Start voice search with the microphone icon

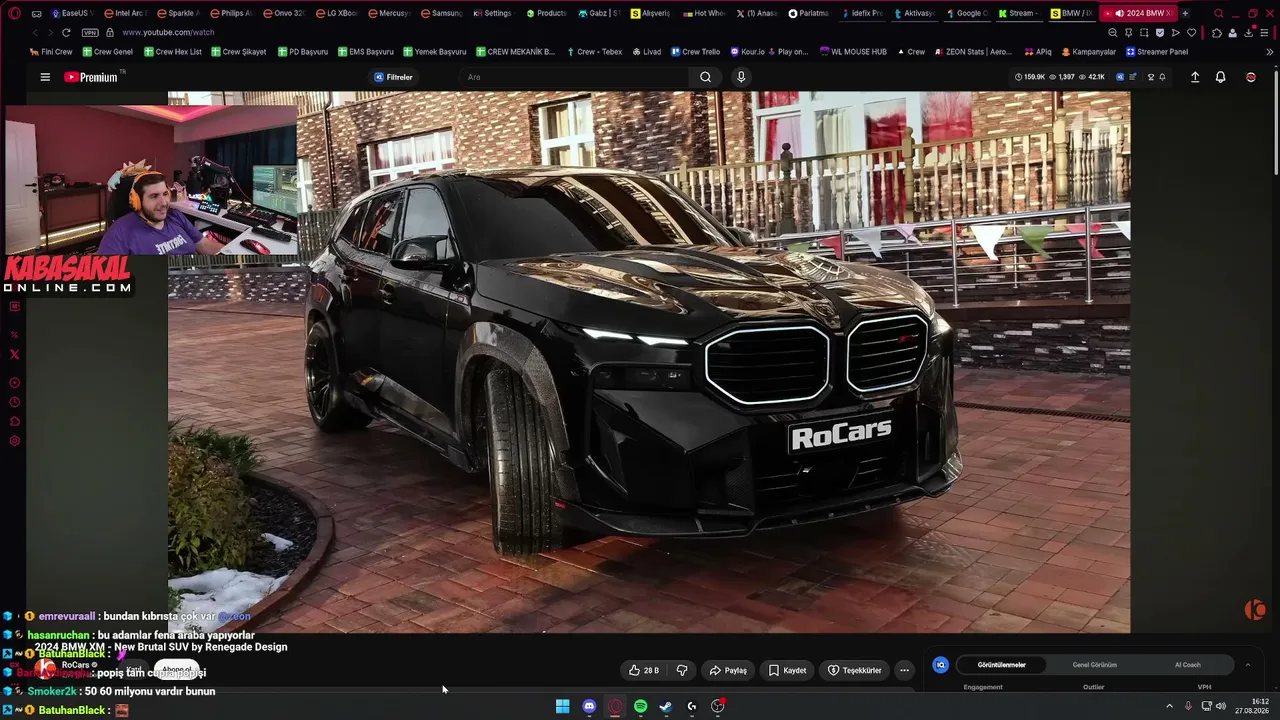pos(741,77)
